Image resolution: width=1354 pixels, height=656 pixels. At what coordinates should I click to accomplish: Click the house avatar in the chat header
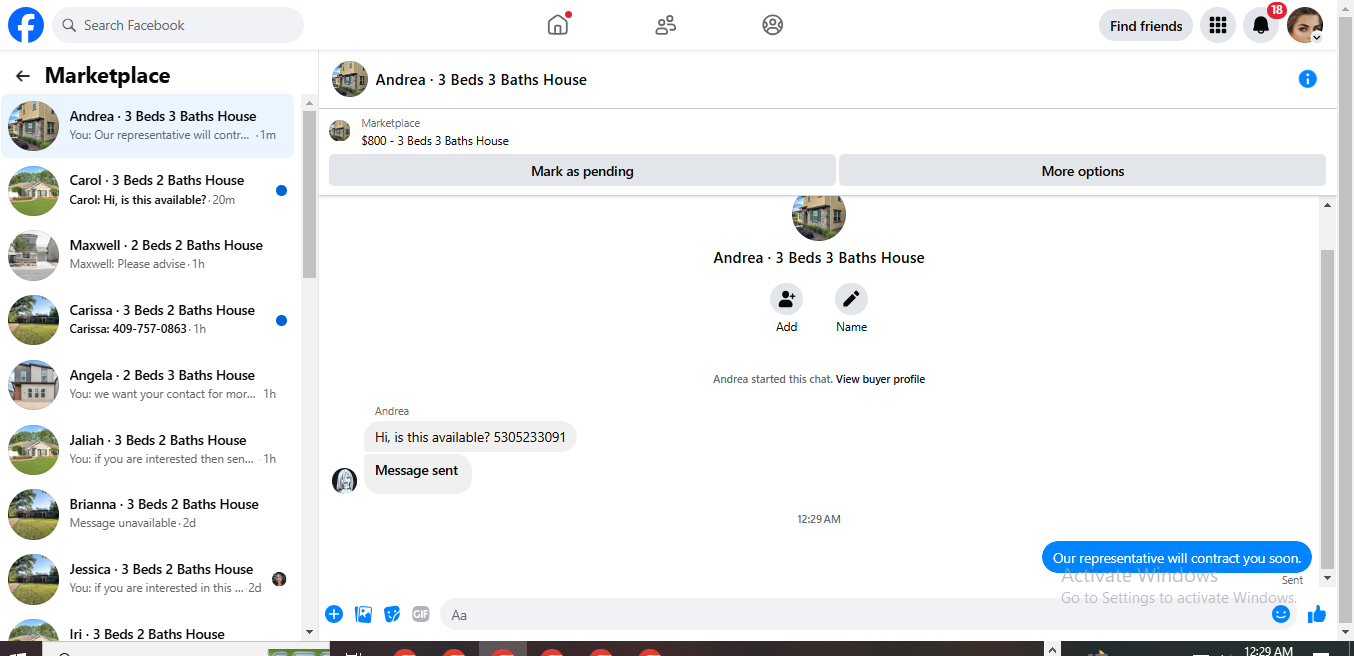pos(350,79)
